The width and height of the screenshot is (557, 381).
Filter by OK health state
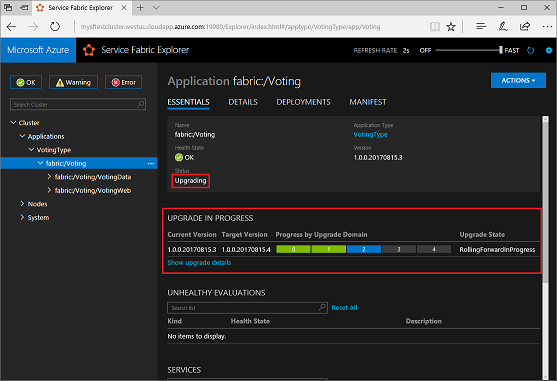[x=26, y=82]
